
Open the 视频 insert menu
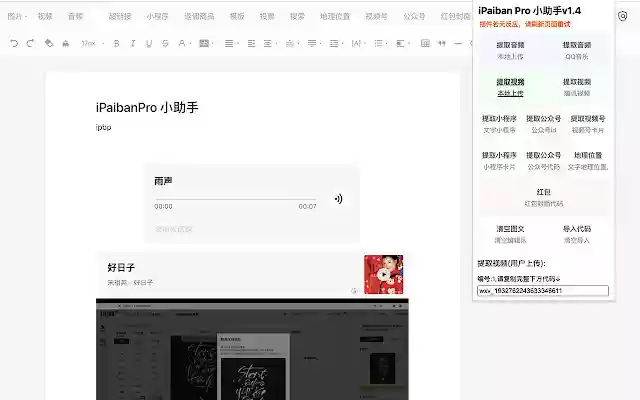click(x=45, y=16)
